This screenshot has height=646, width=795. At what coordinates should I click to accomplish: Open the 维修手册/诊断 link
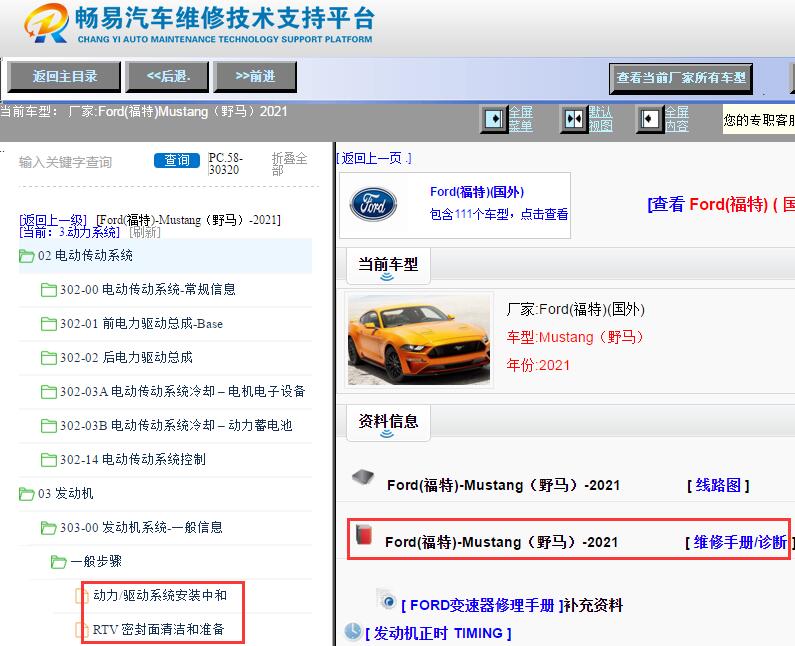click(739, 542)
